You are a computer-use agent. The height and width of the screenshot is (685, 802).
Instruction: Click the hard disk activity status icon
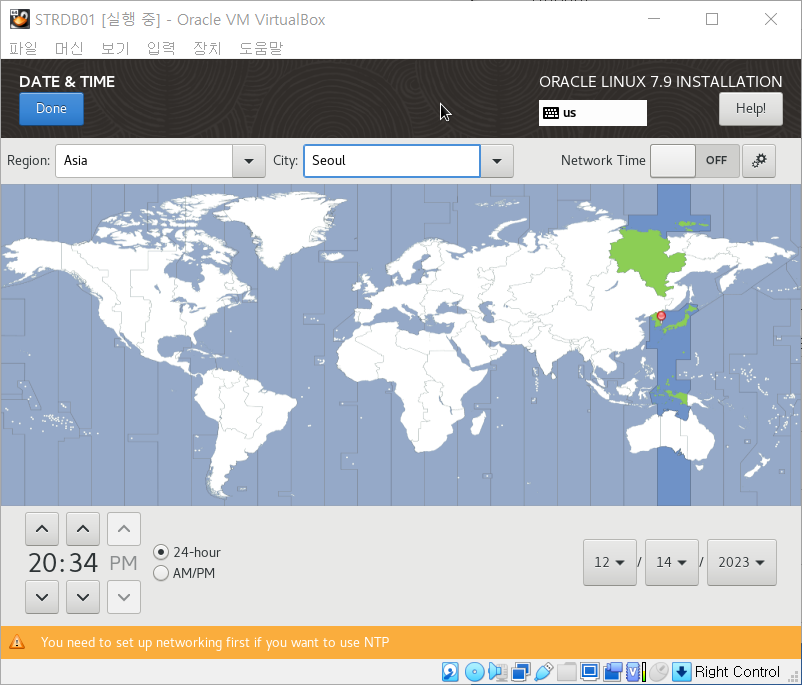(450, 672)
